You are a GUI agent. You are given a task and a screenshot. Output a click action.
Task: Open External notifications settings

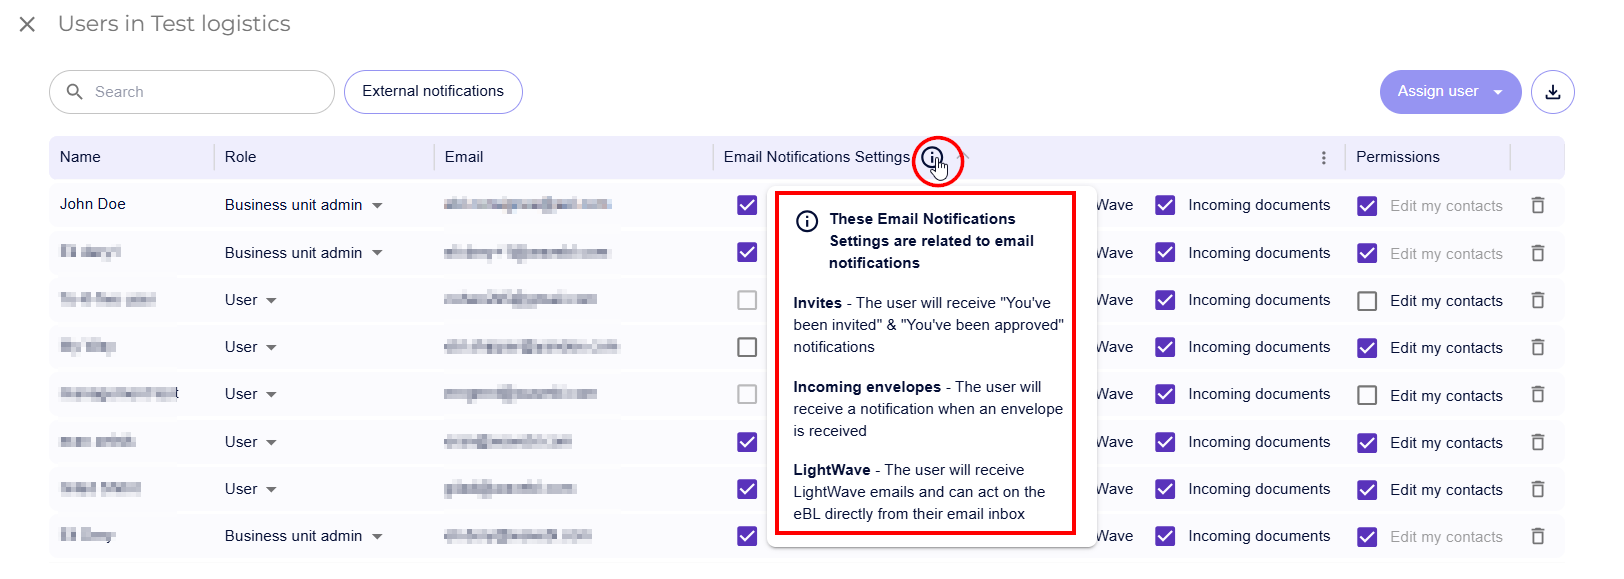433,92
